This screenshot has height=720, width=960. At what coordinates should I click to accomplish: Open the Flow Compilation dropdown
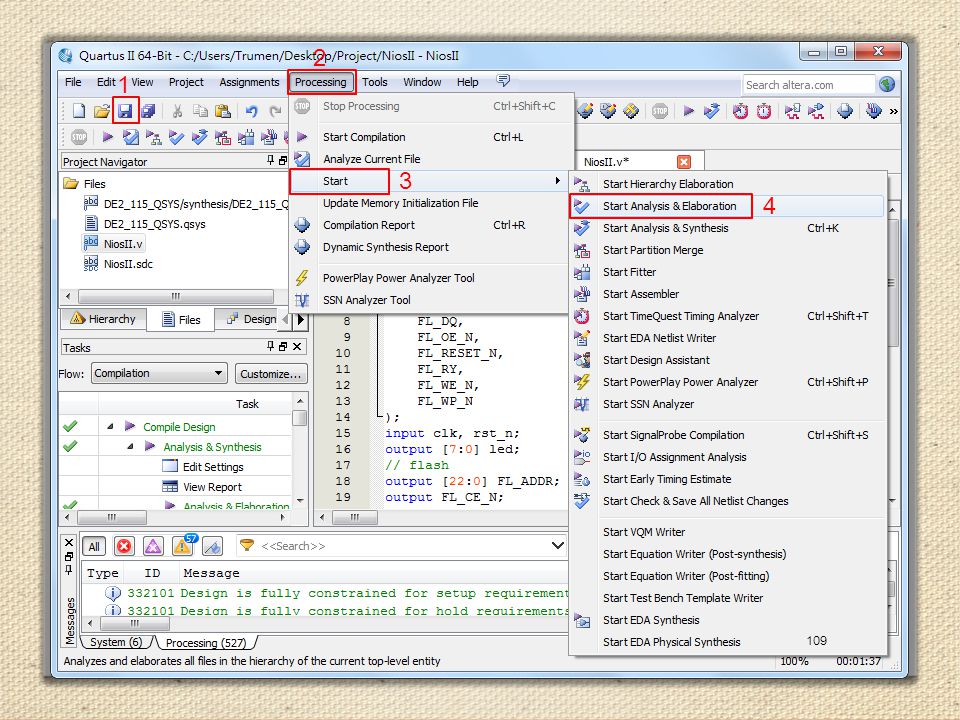[159, 373]
